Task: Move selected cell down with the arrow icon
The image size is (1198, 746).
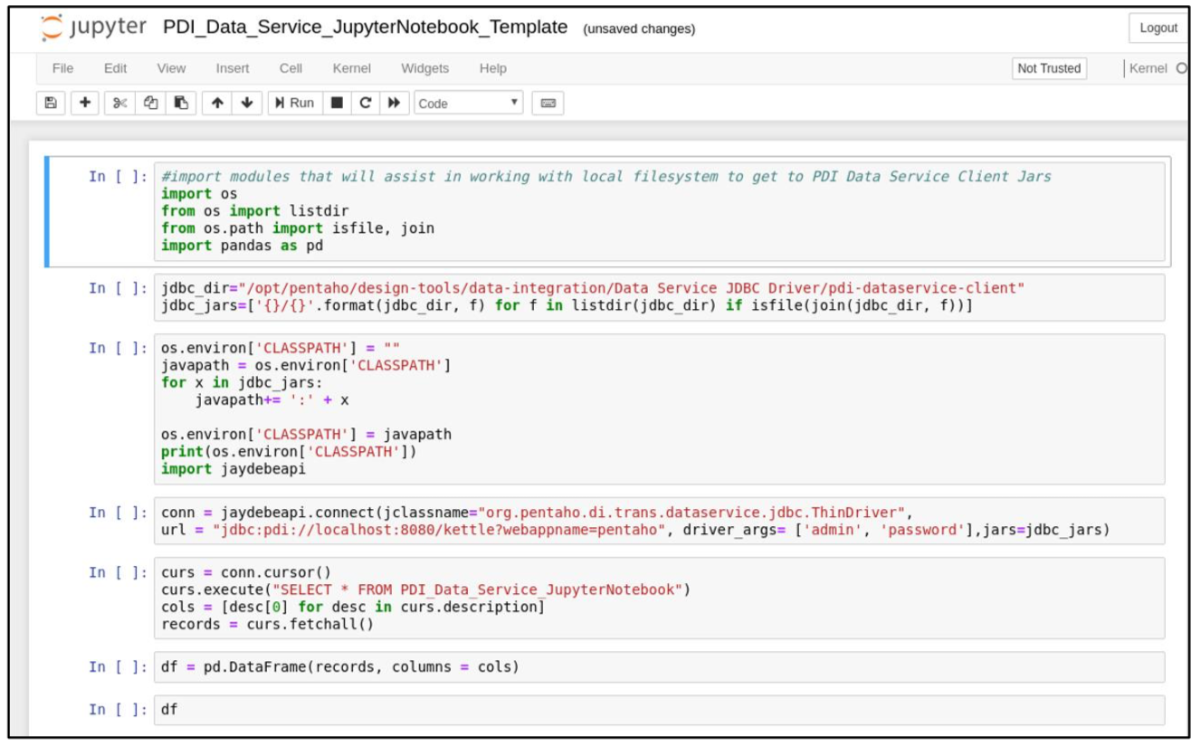Action: [x=247, y=103]
